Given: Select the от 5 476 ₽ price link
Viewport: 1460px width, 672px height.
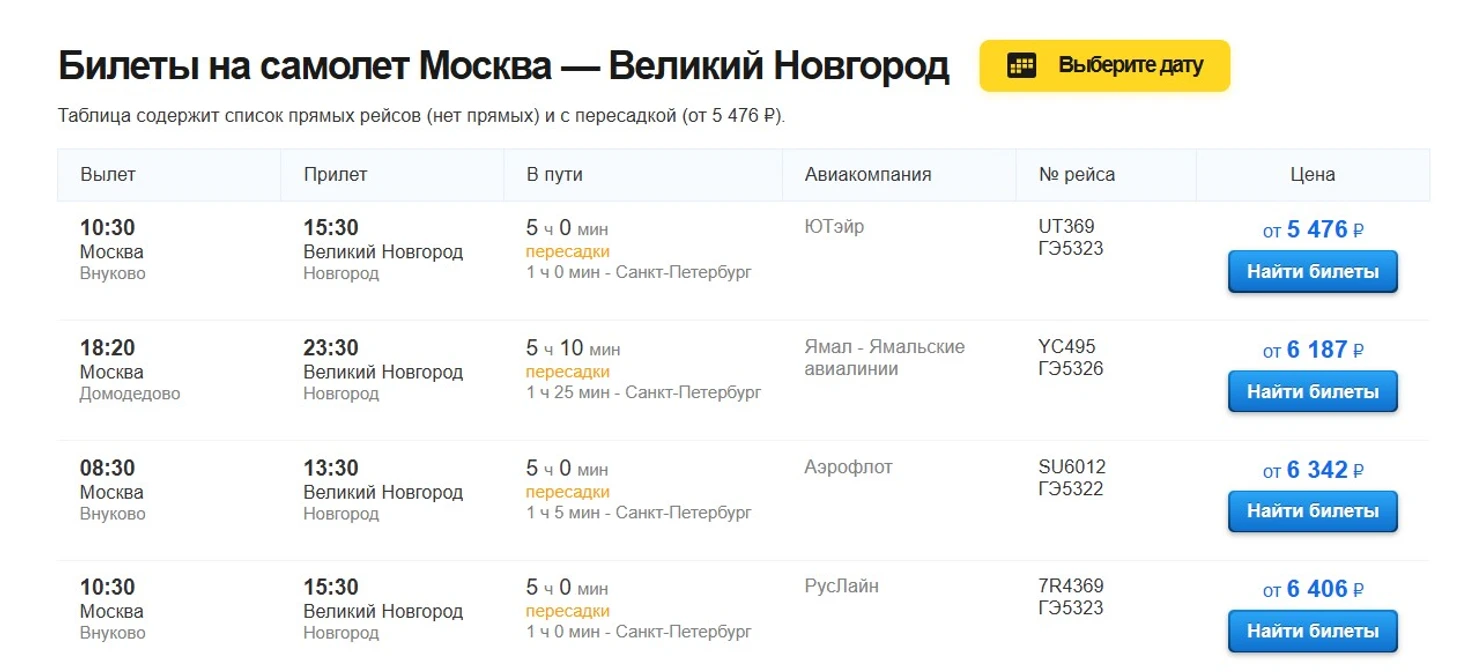Looking at the screenshot, I should click(1313, 230).
